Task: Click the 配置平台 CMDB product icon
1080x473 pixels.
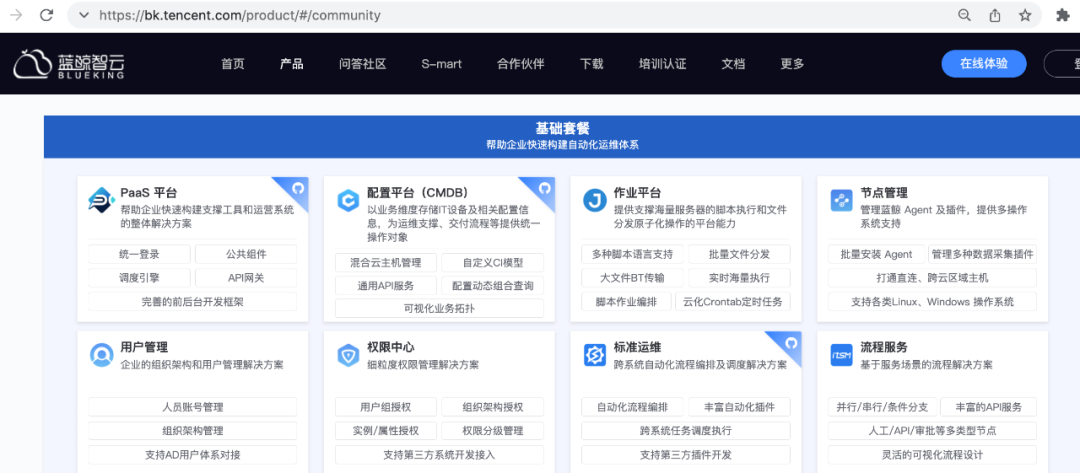Action: point(348,200)
